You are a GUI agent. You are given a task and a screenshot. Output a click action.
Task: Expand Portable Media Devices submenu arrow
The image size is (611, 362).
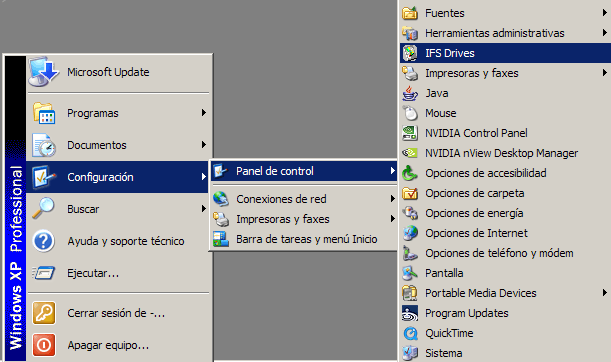604,293
